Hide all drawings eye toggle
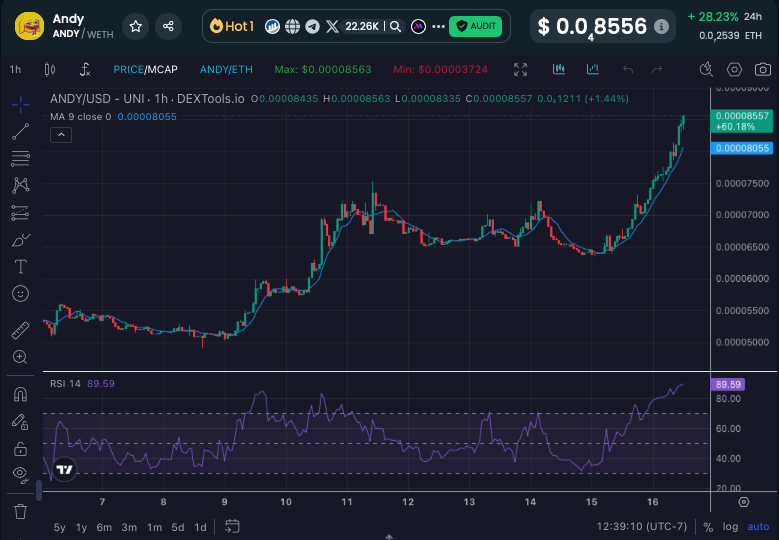The width and height of the screenshot is (779, 540). 20,474
